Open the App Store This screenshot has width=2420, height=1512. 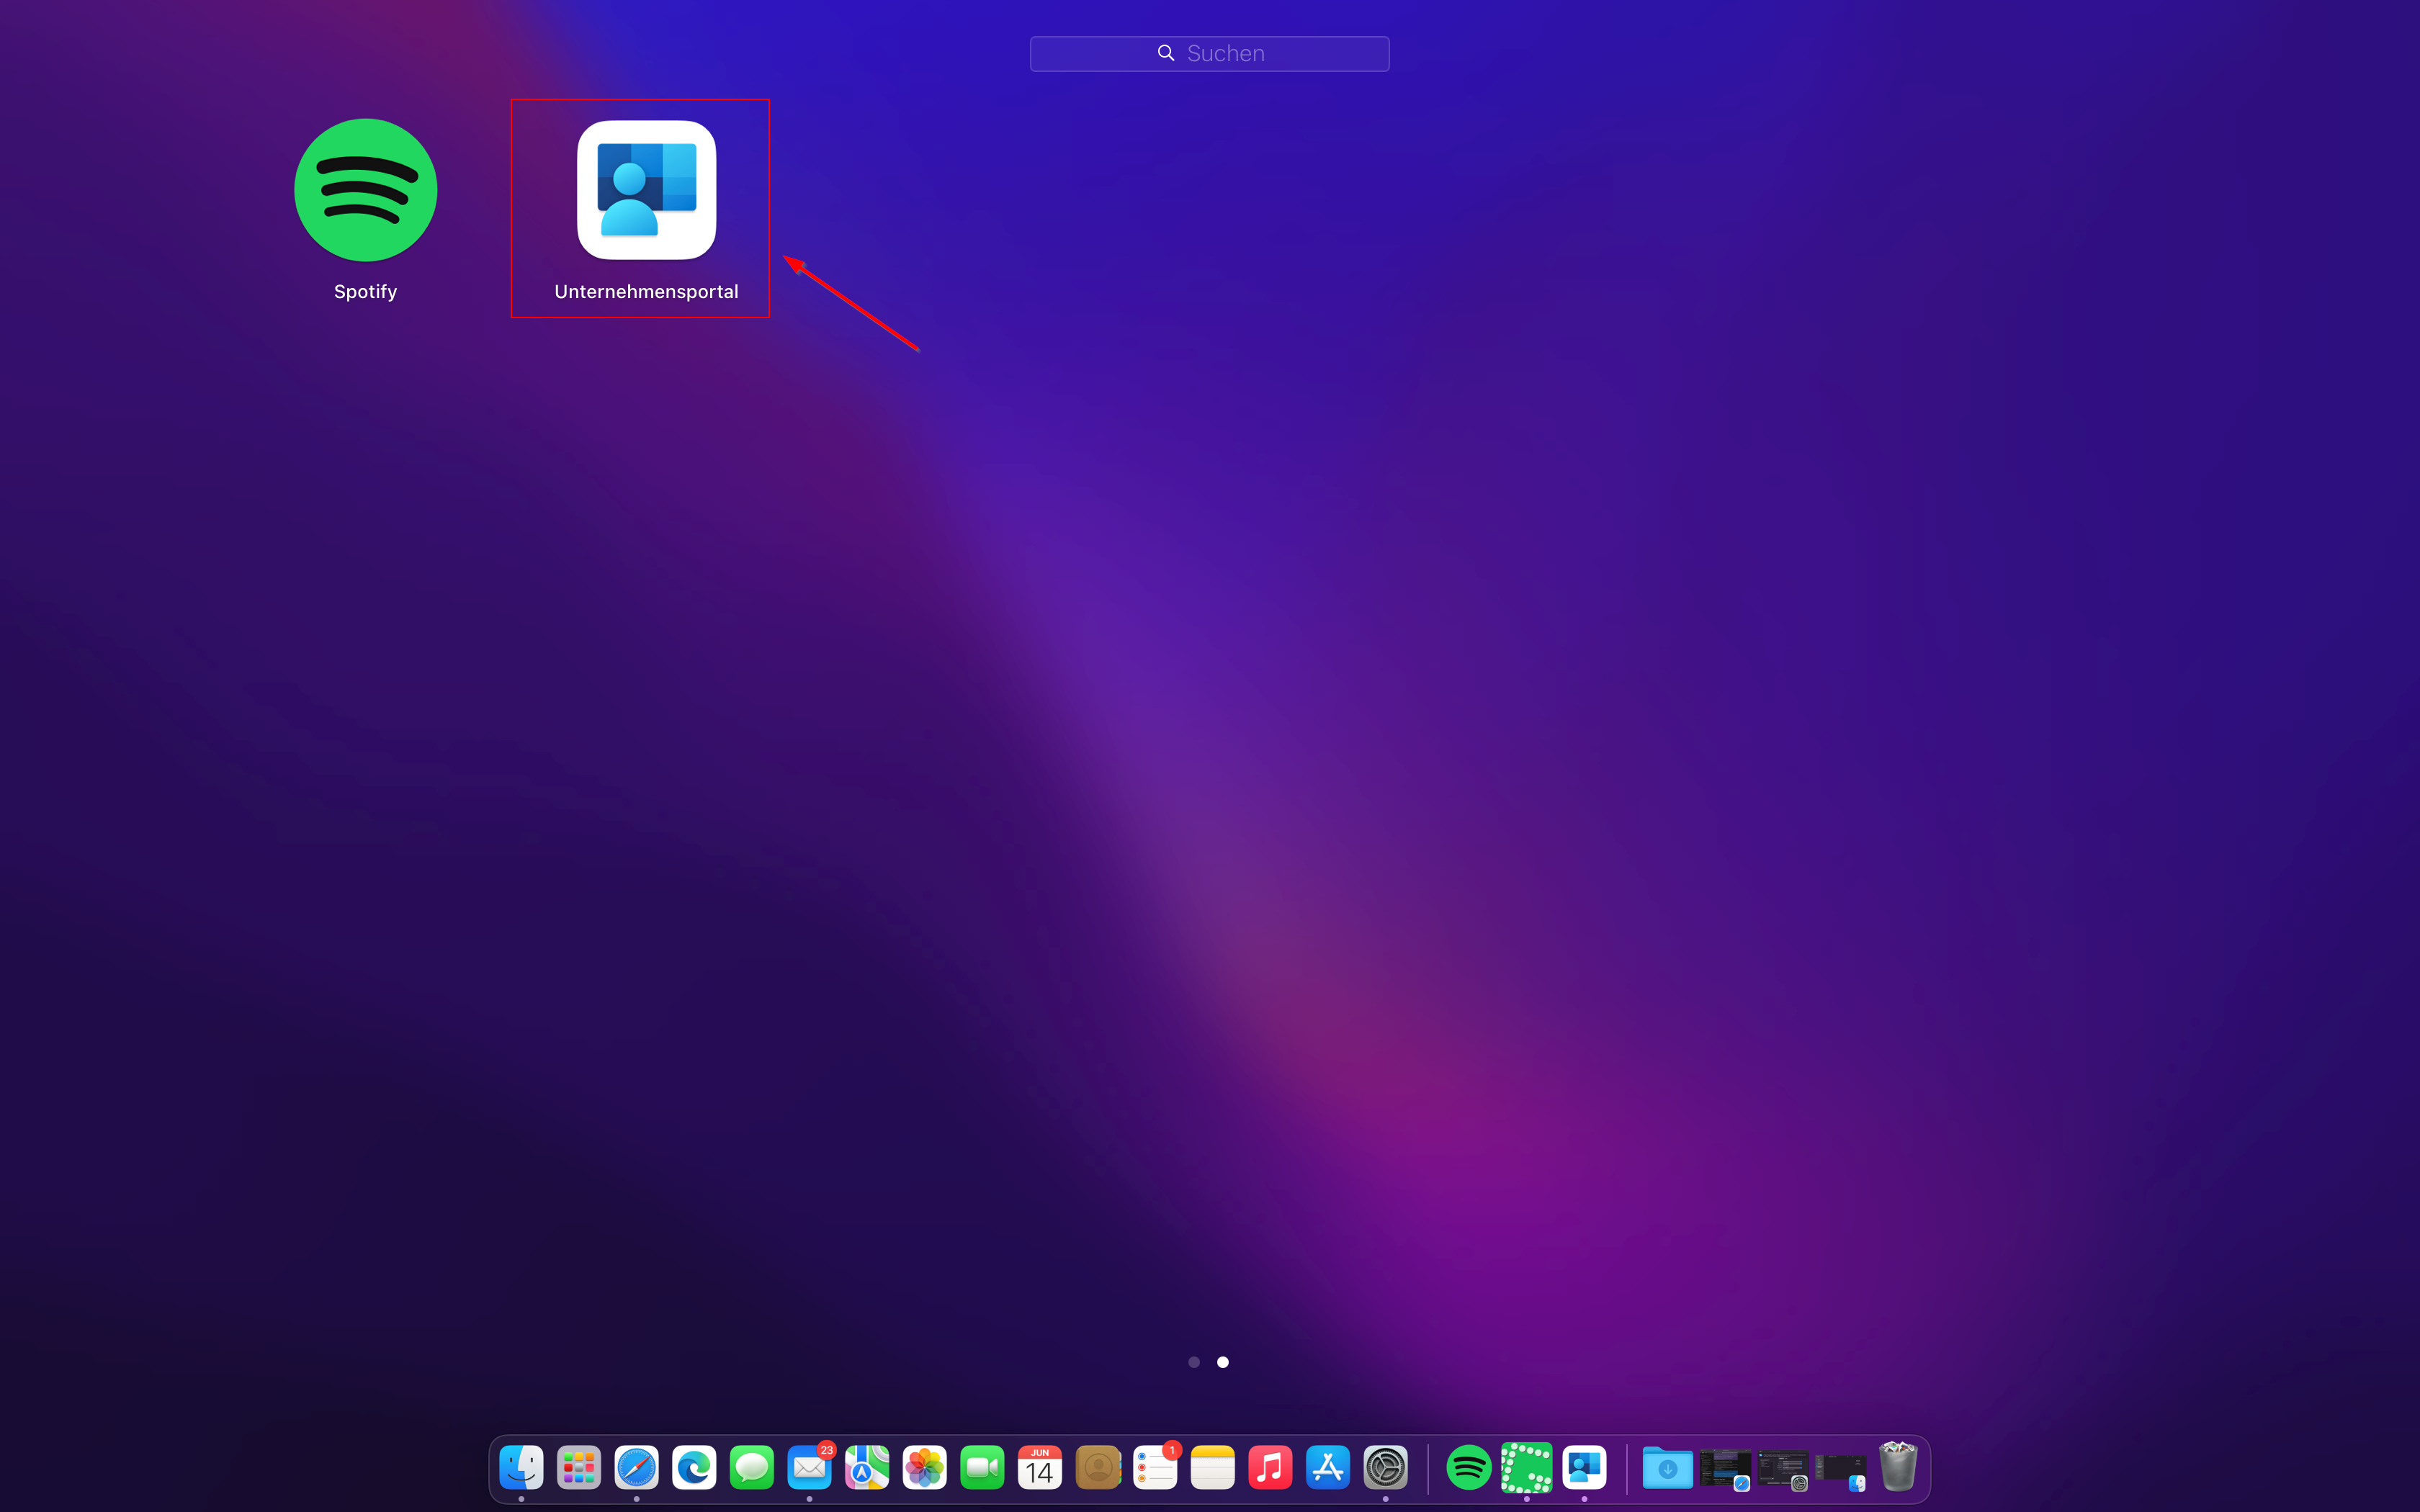1328,1467
